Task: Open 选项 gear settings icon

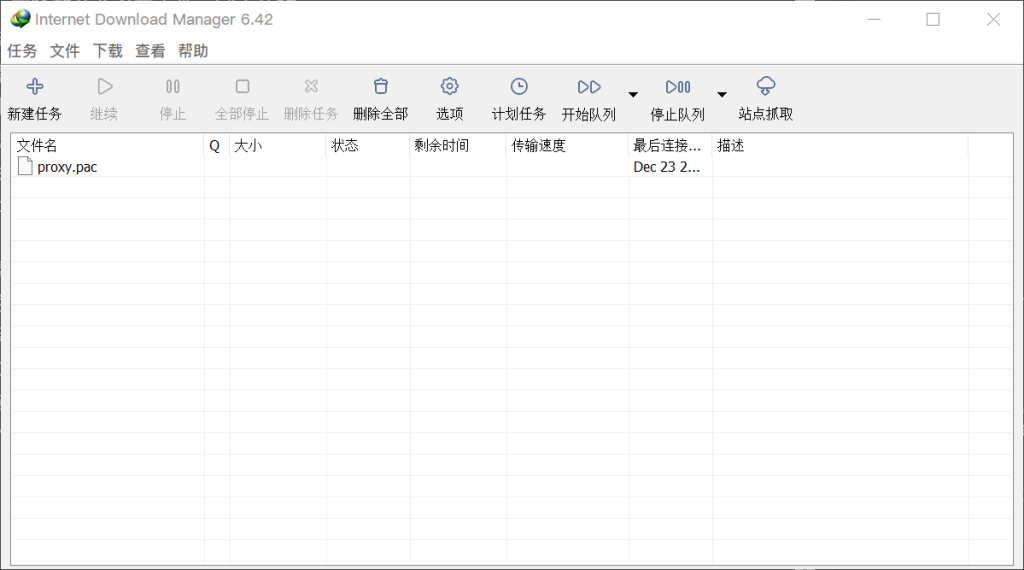Action: tap(449, 87)
